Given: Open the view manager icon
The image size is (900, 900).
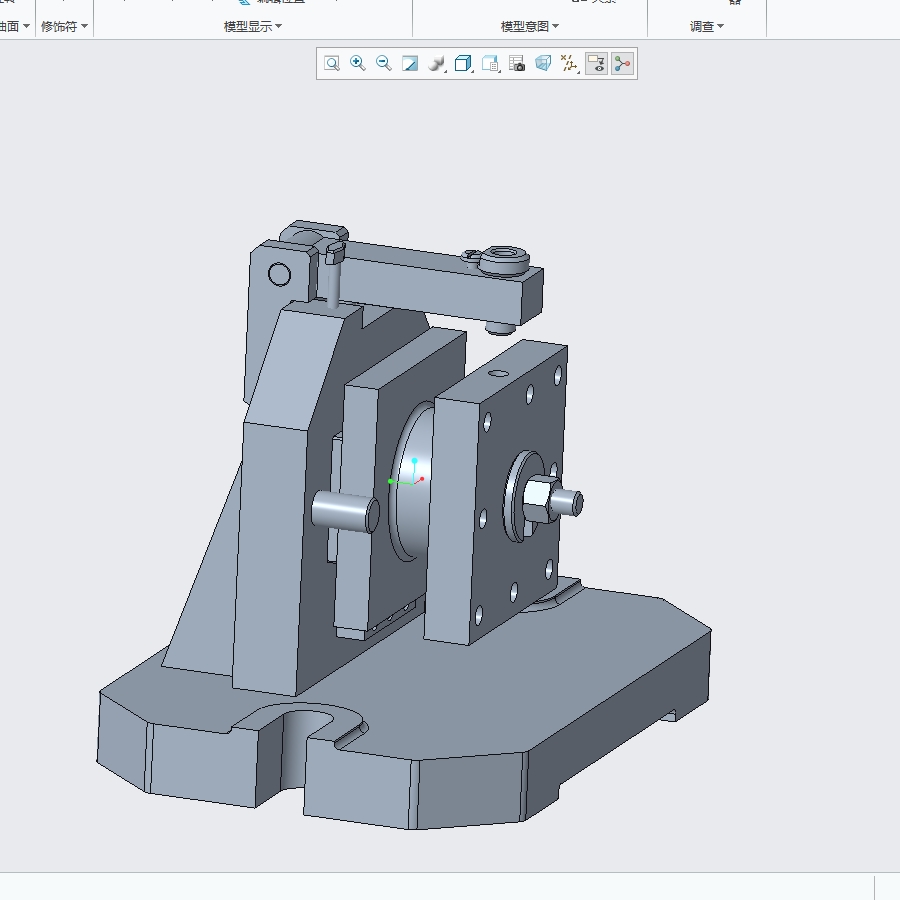Looking at the screenshot, I should pyautogui.click(x=490, y=64).
